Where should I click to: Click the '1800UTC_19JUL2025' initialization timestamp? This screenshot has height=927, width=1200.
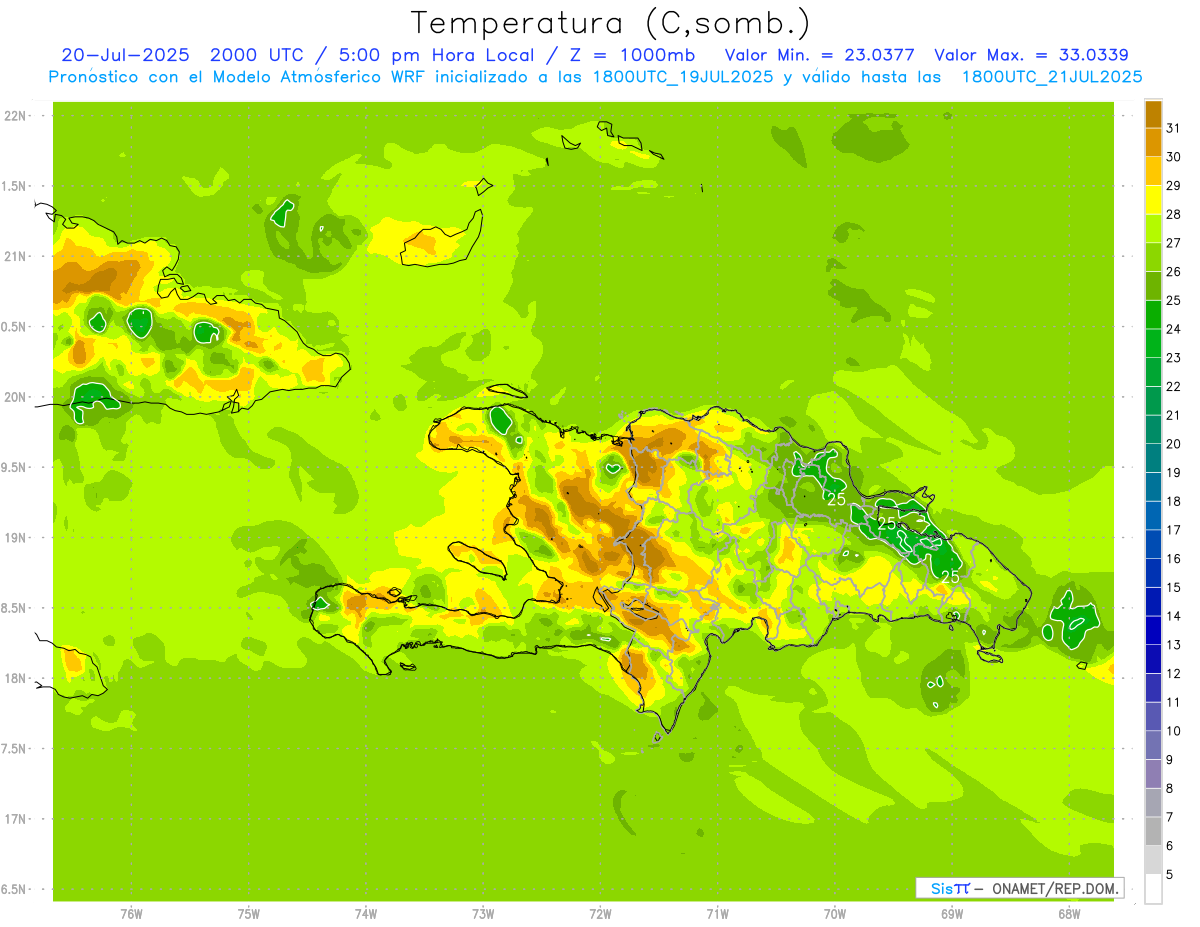coord(679,76)
